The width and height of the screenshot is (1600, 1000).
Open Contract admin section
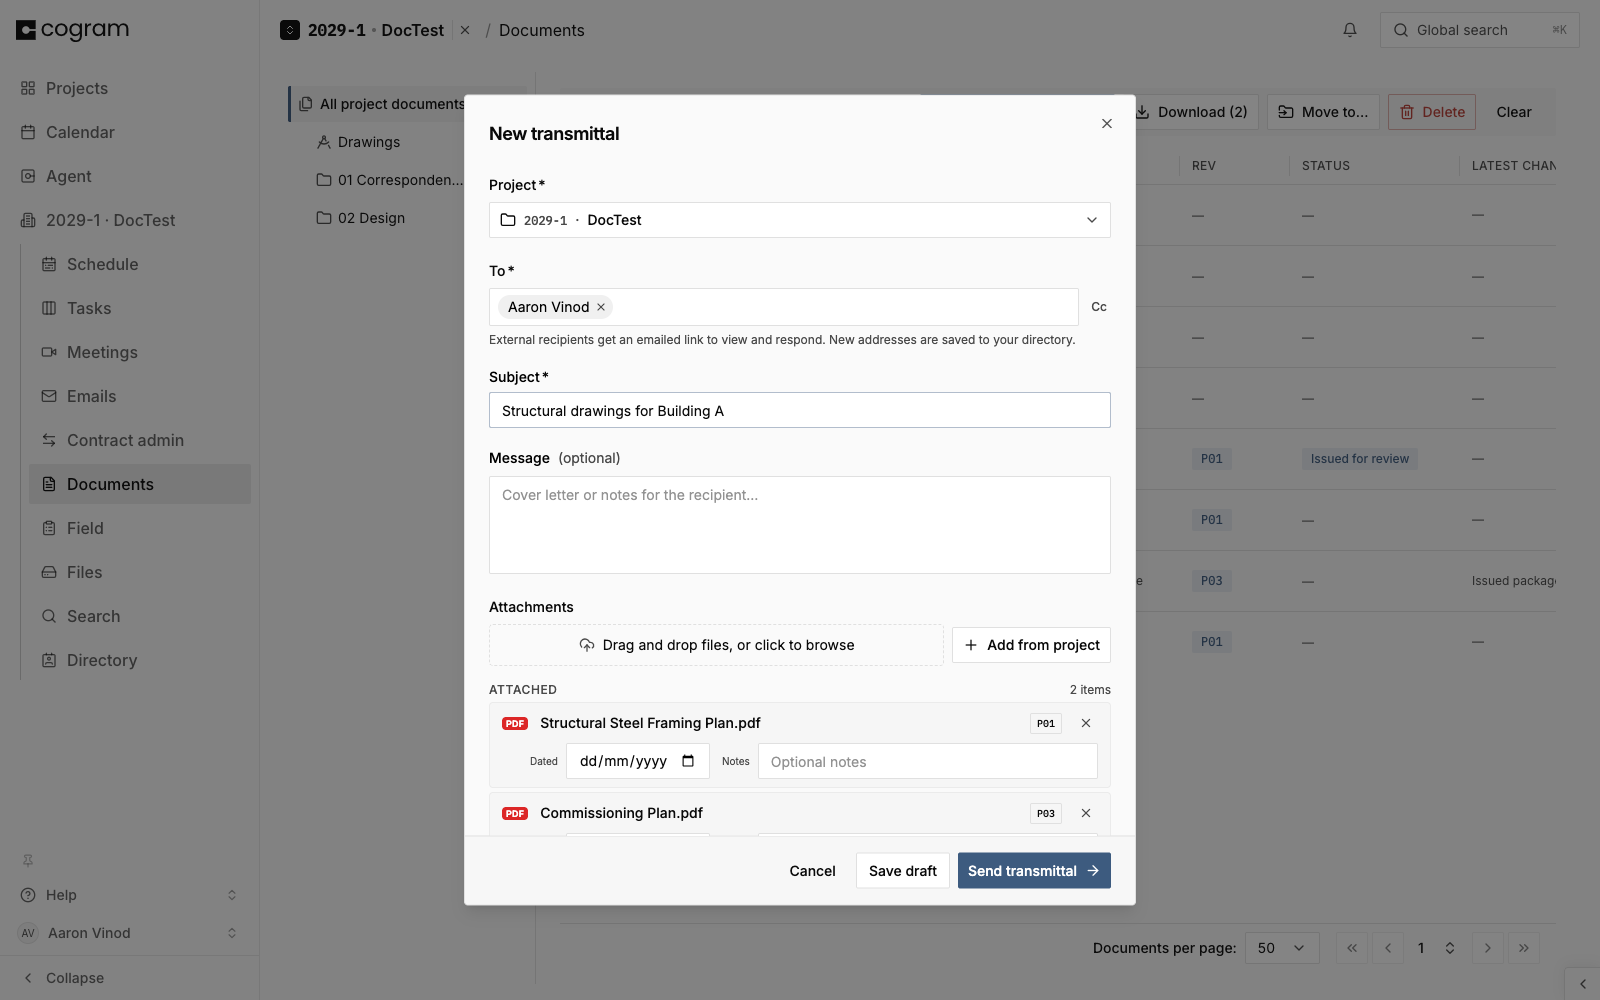140,440
